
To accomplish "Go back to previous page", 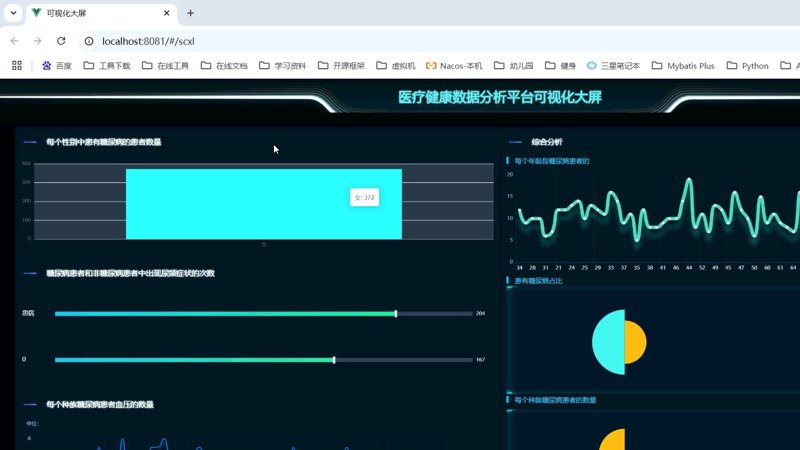I will click(14, 41).
